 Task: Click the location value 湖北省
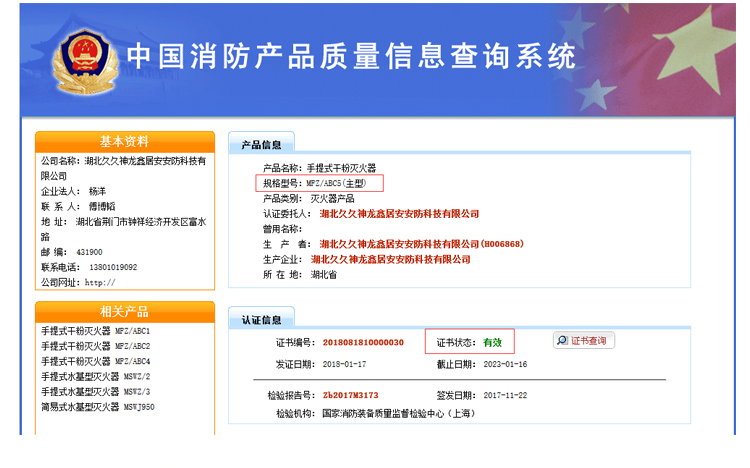pos(324,275)
